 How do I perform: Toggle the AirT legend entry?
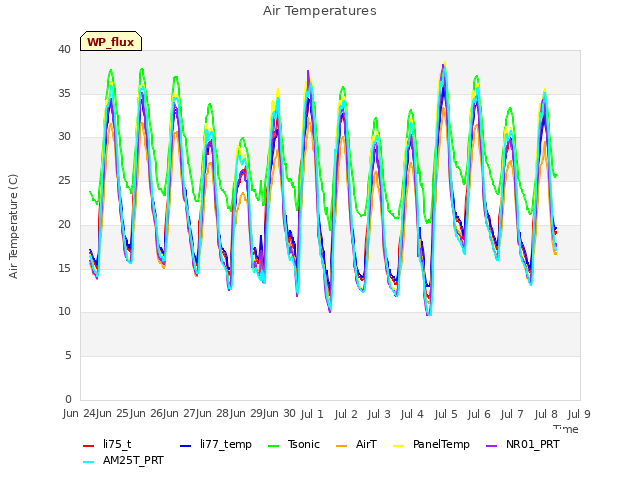click(356, 444)
